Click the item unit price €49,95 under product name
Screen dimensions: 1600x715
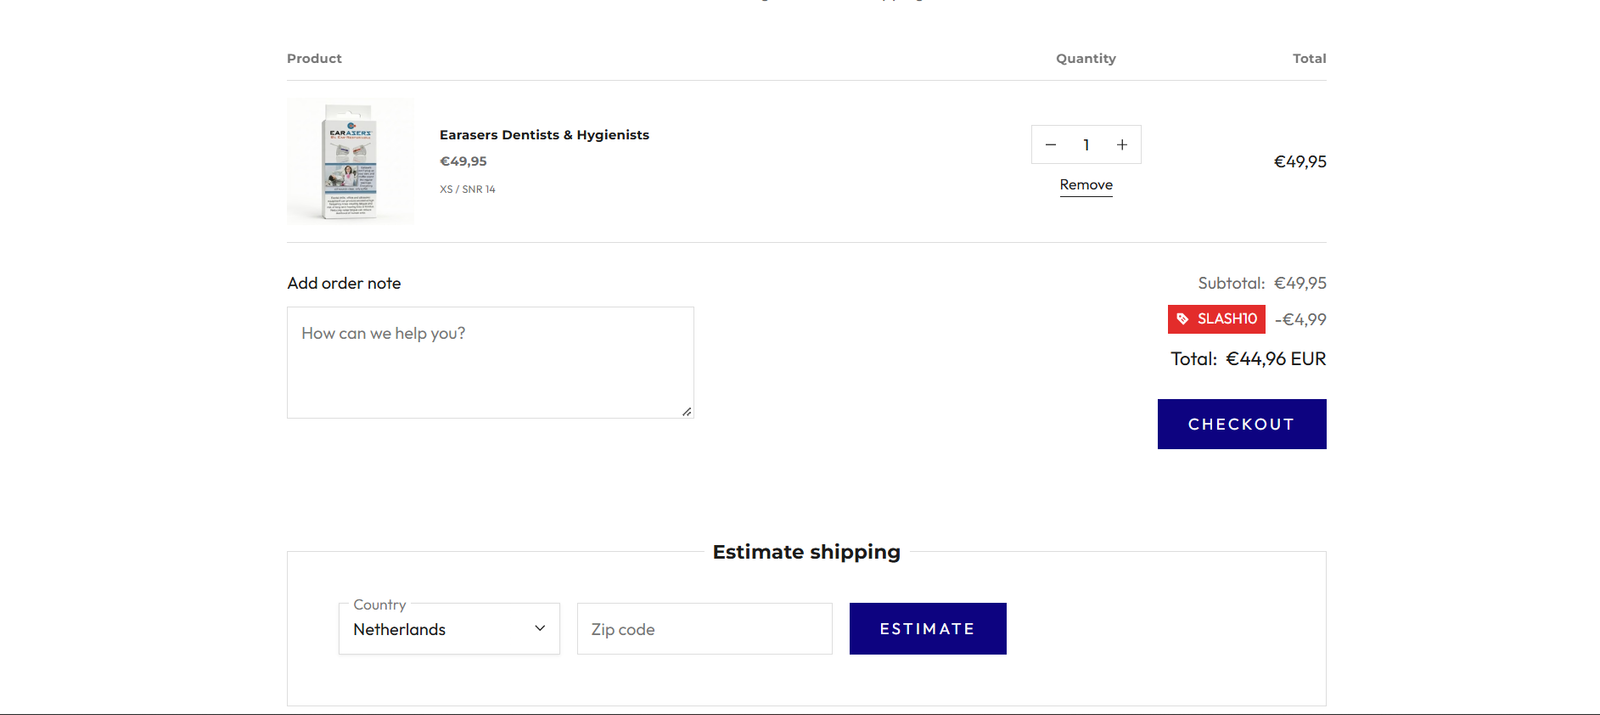(x=463, y=161)
